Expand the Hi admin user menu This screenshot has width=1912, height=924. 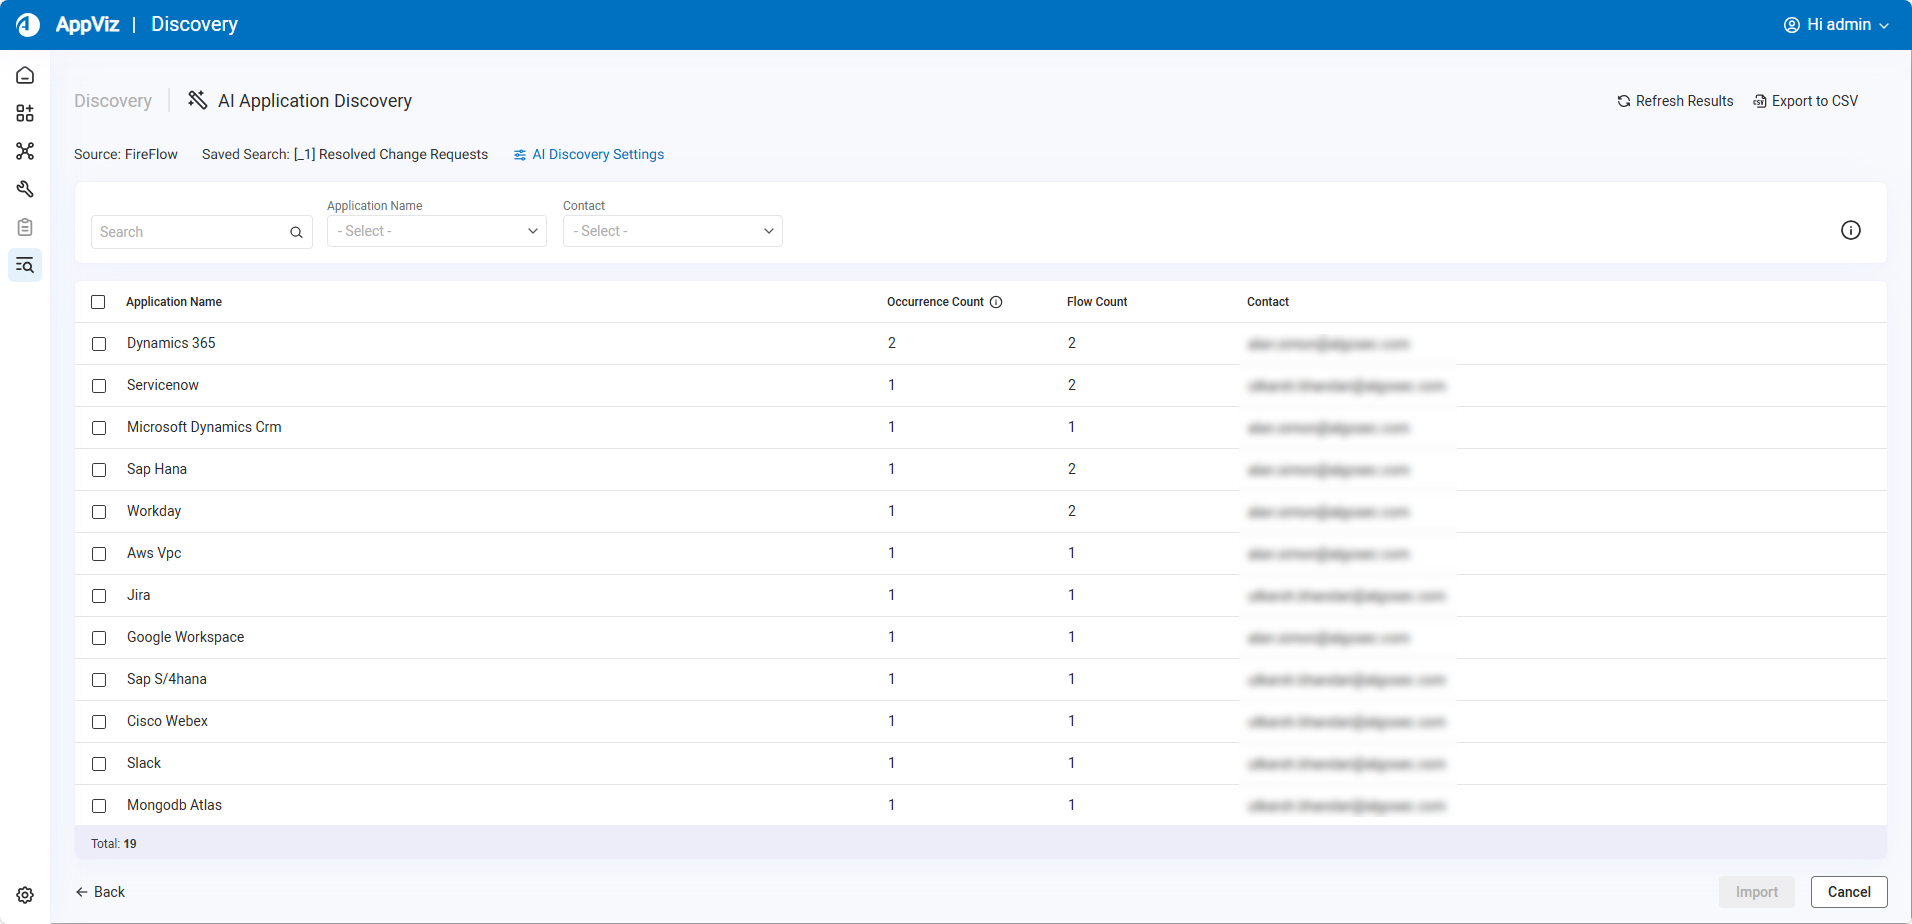pyautogui.click(x=1836, y=25)
